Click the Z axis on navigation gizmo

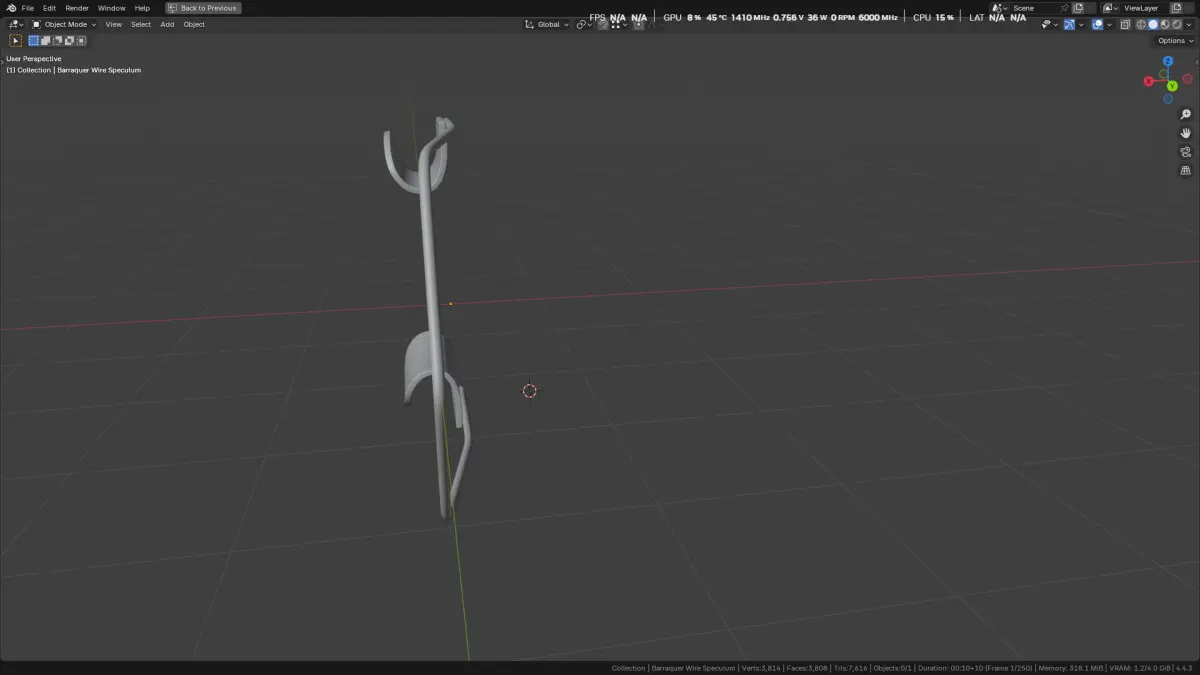point(1168,61)
